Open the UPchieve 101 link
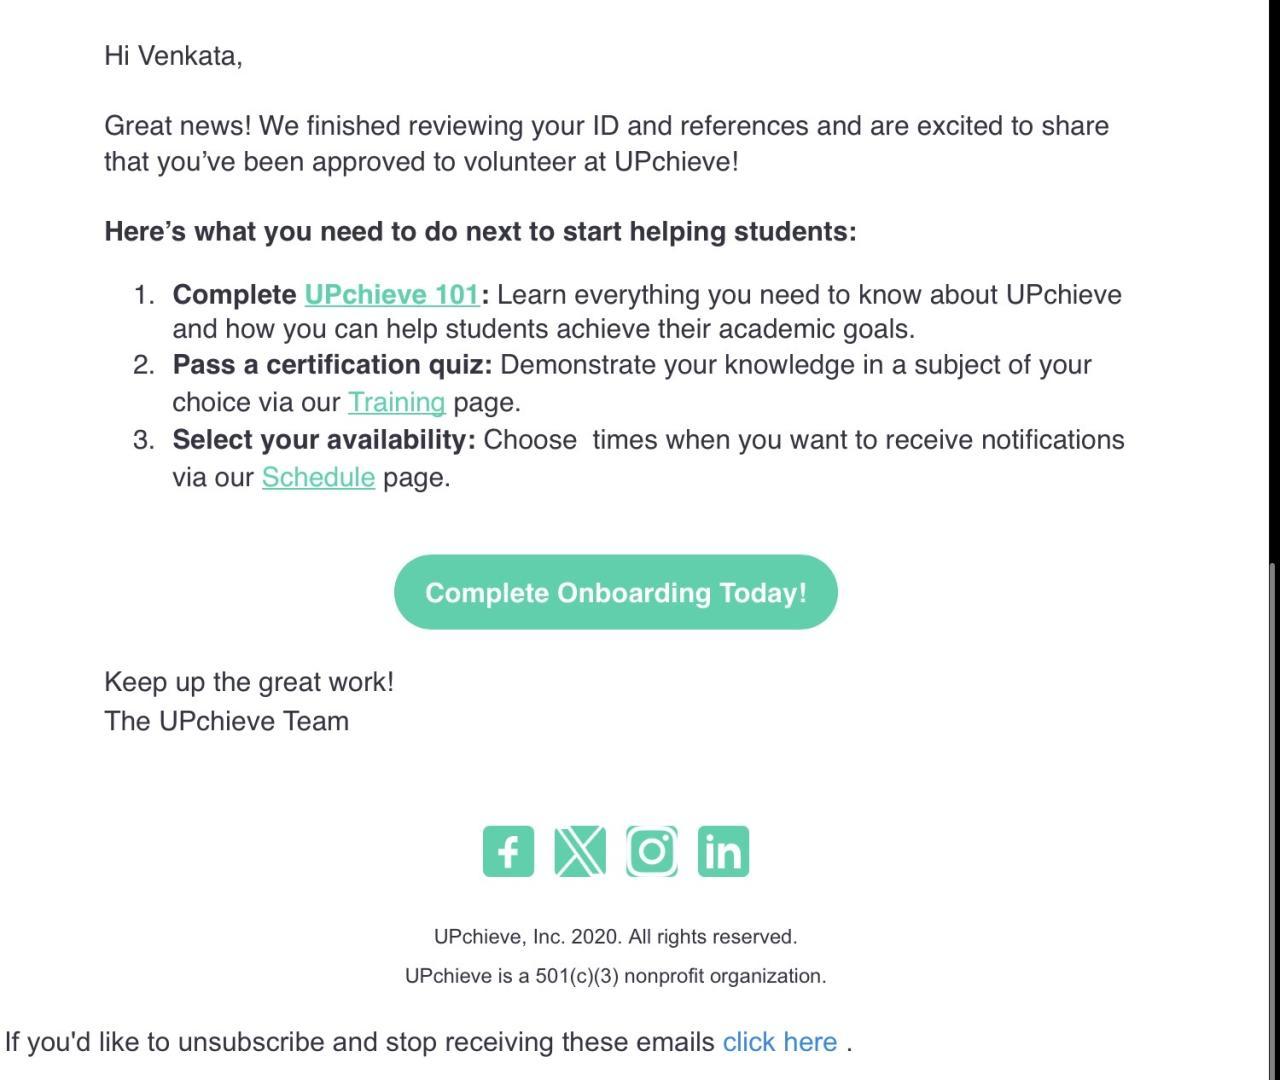This screenshot has height=1080, width=1280. [391, 295]
